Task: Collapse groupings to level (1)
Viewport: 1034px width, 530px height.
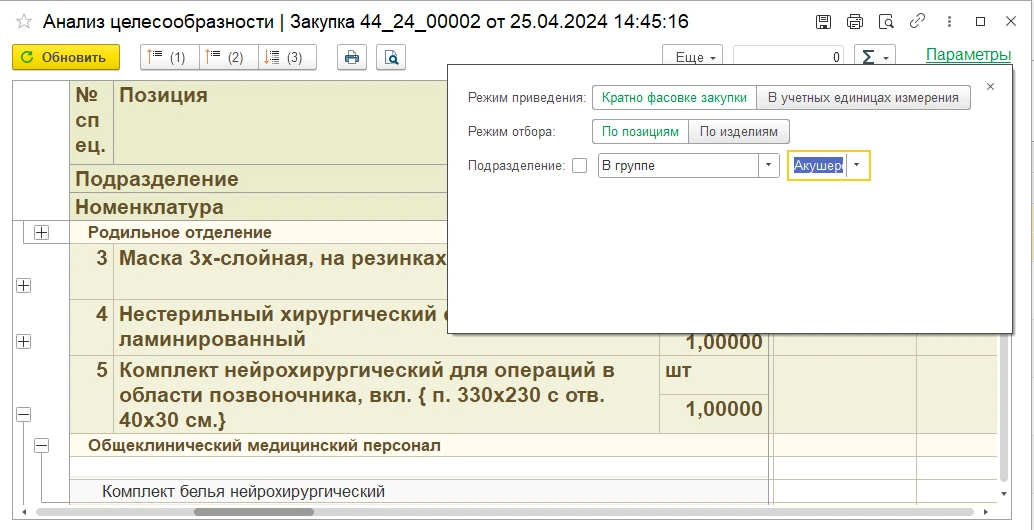Action: [169, 57]
